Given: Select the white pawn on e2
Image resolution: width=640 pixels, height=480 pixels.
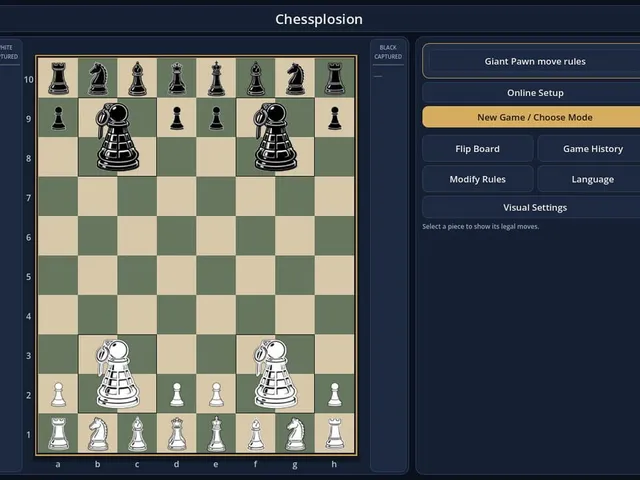Looking at the screenshot, I should [x=216, y=394].
